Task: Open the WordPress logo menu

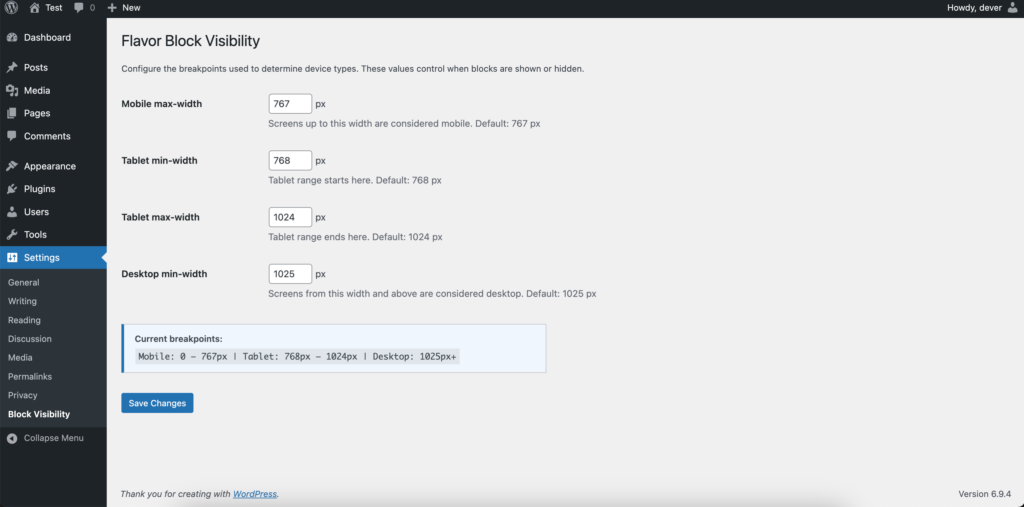Action: coord(12,8)
